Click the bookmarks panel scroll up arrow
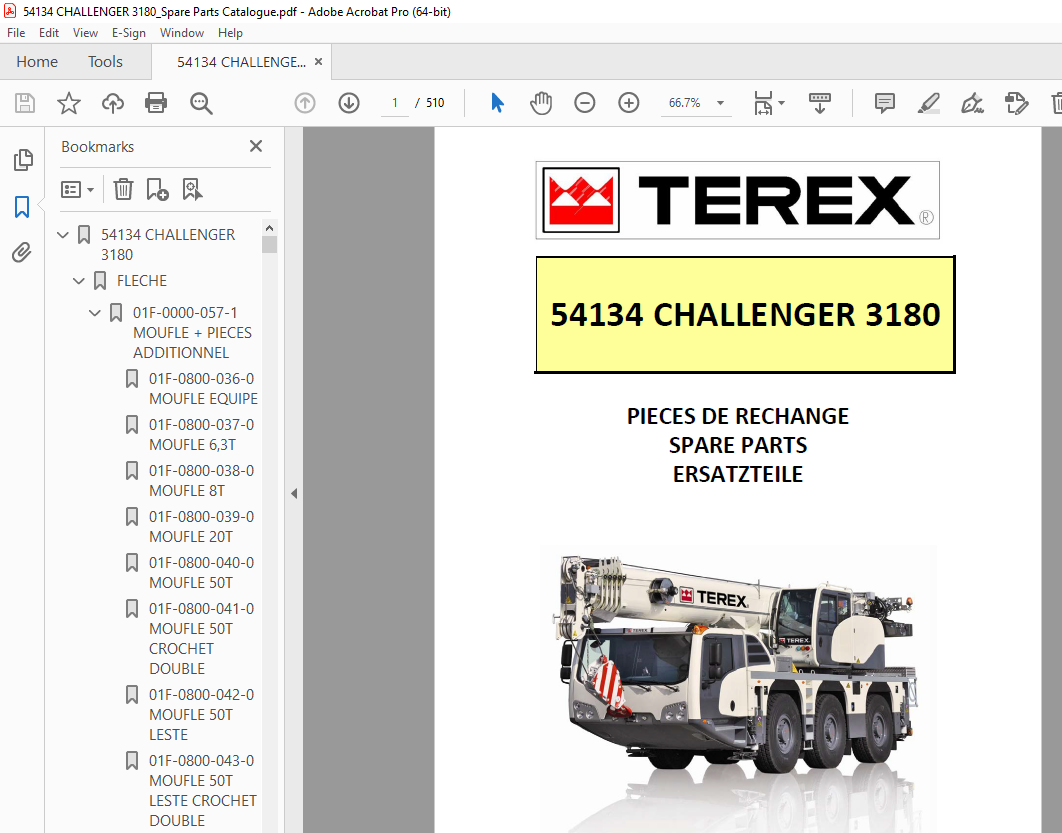 pyautogui.click(x=270, y=228)
